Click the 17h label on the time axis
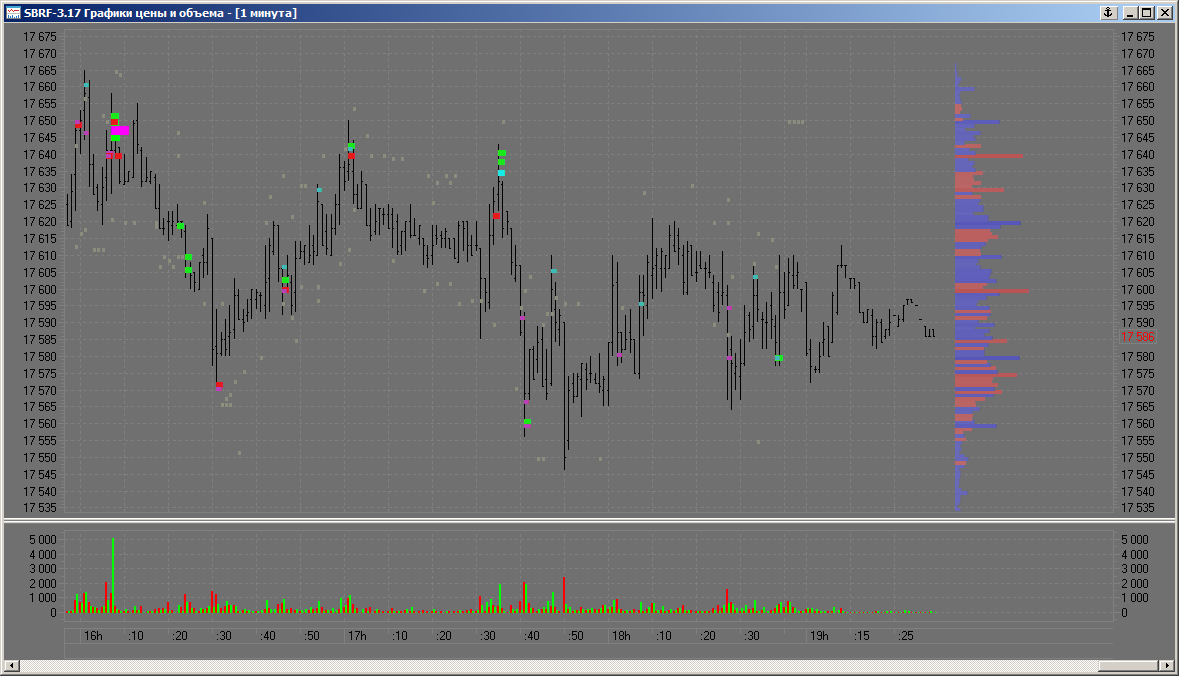This screenshot has width=1179, height=676. 356,636
